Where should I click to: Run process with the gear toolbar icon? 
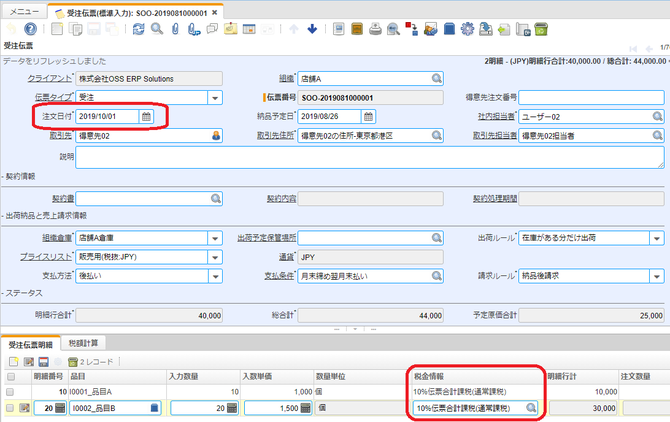point(467,29)
